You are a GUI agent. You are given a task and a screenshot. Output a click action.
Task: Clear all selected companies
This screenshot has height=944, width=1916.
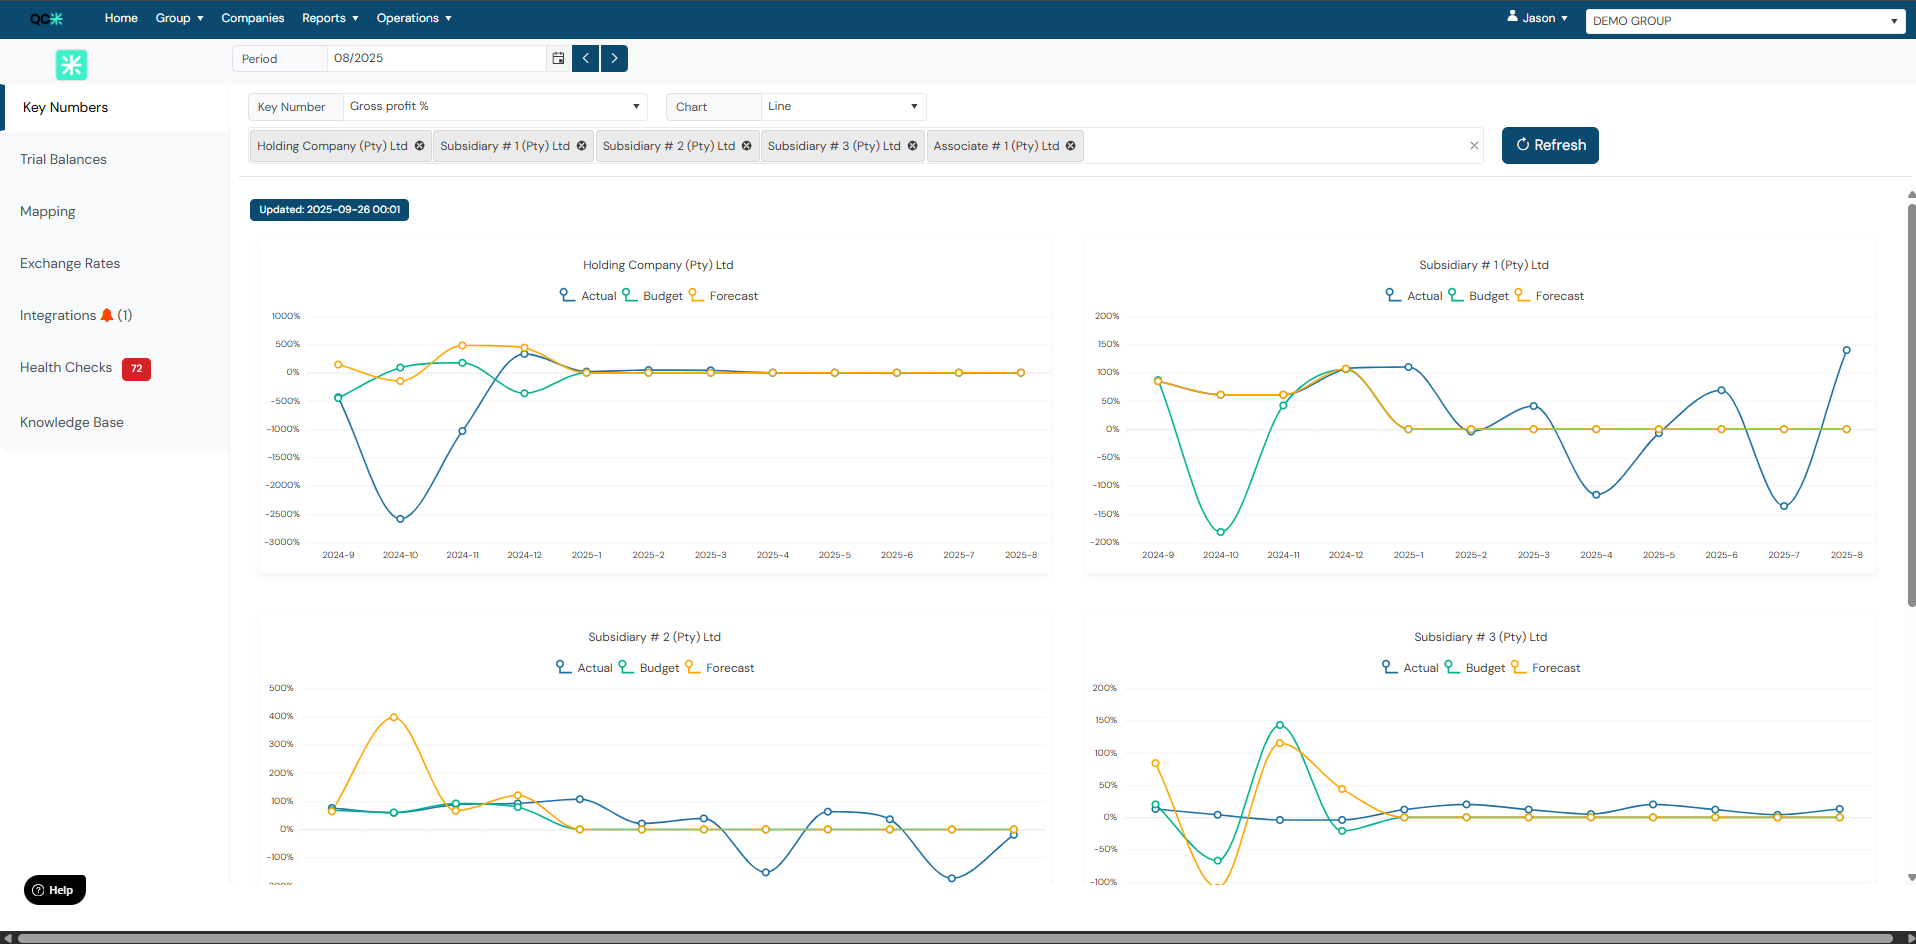click(x=1474, y=146)
